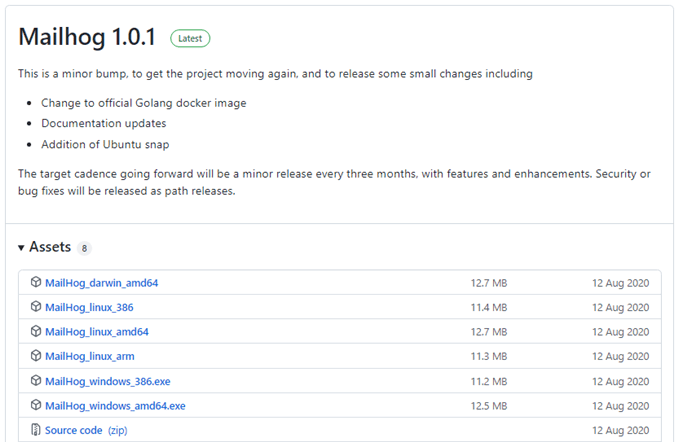Viewport: 700px width, 442px height.
Task: Click the sentence starting 'This is a minor bump'
Action: tap(275, 74)
